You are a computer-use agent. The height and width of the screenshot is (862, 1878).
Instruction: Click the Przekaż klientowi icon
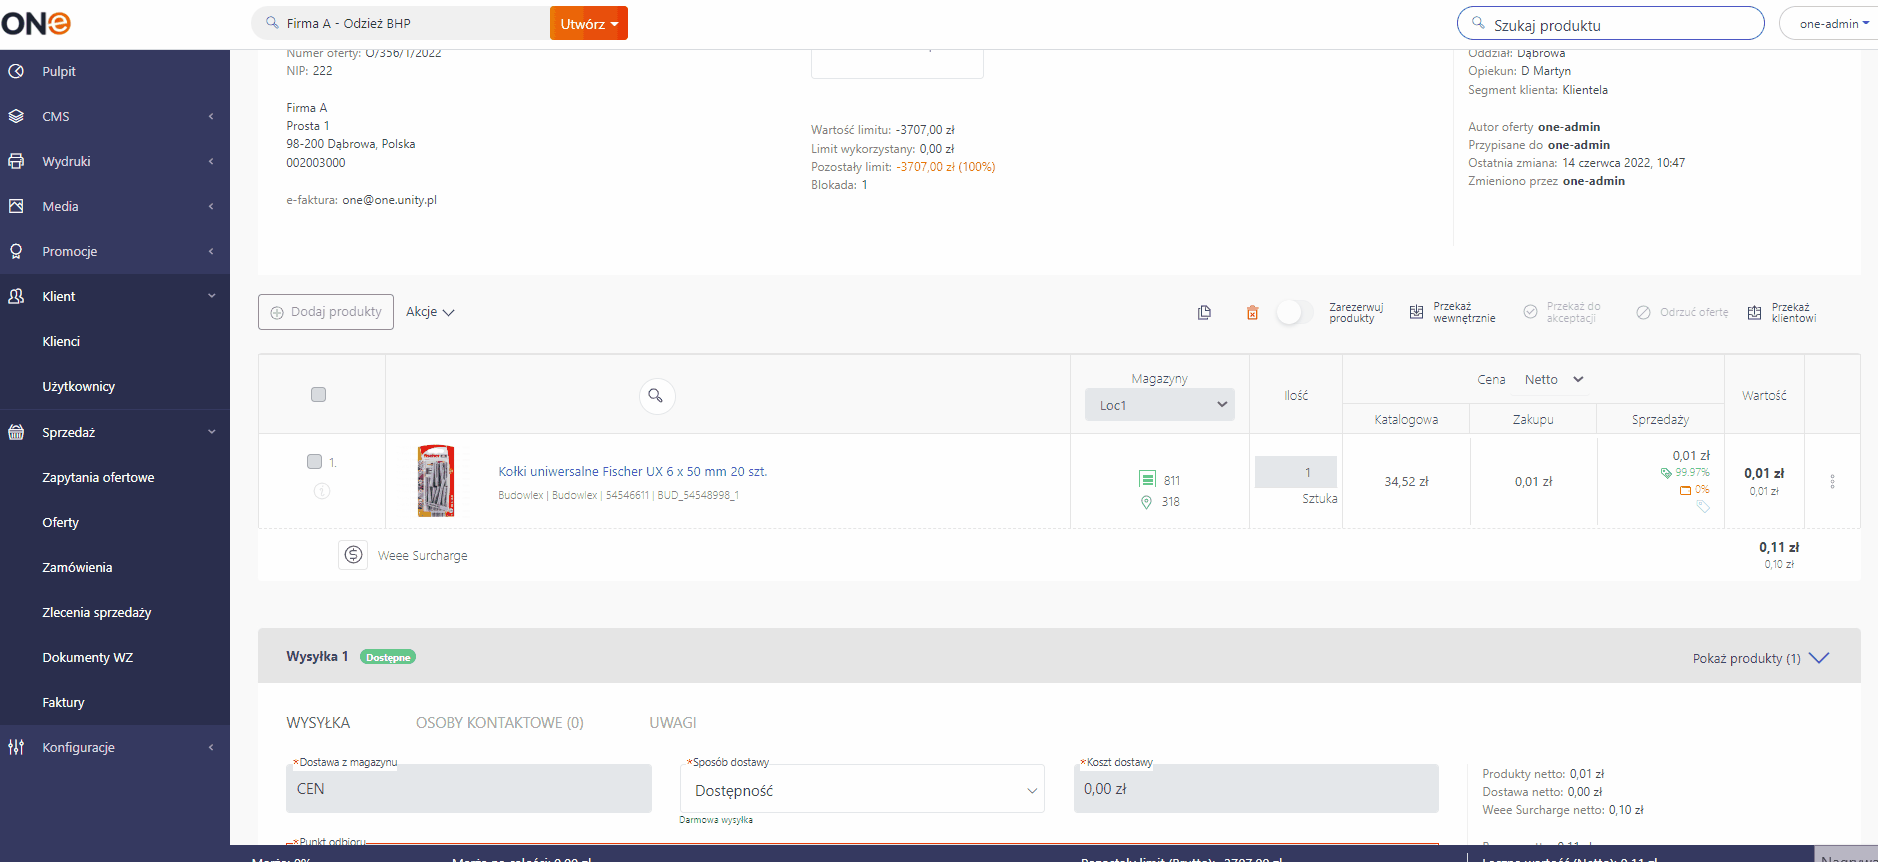tap(1754, 312)
